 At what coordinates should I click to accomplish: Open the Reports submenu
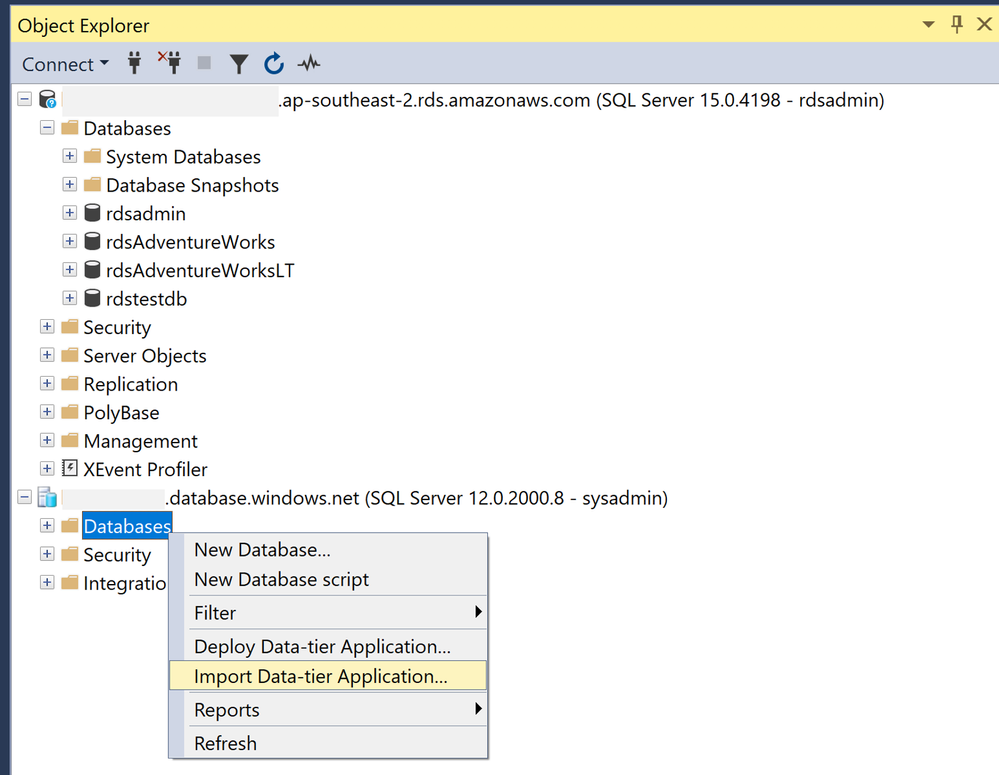(328, 709)
